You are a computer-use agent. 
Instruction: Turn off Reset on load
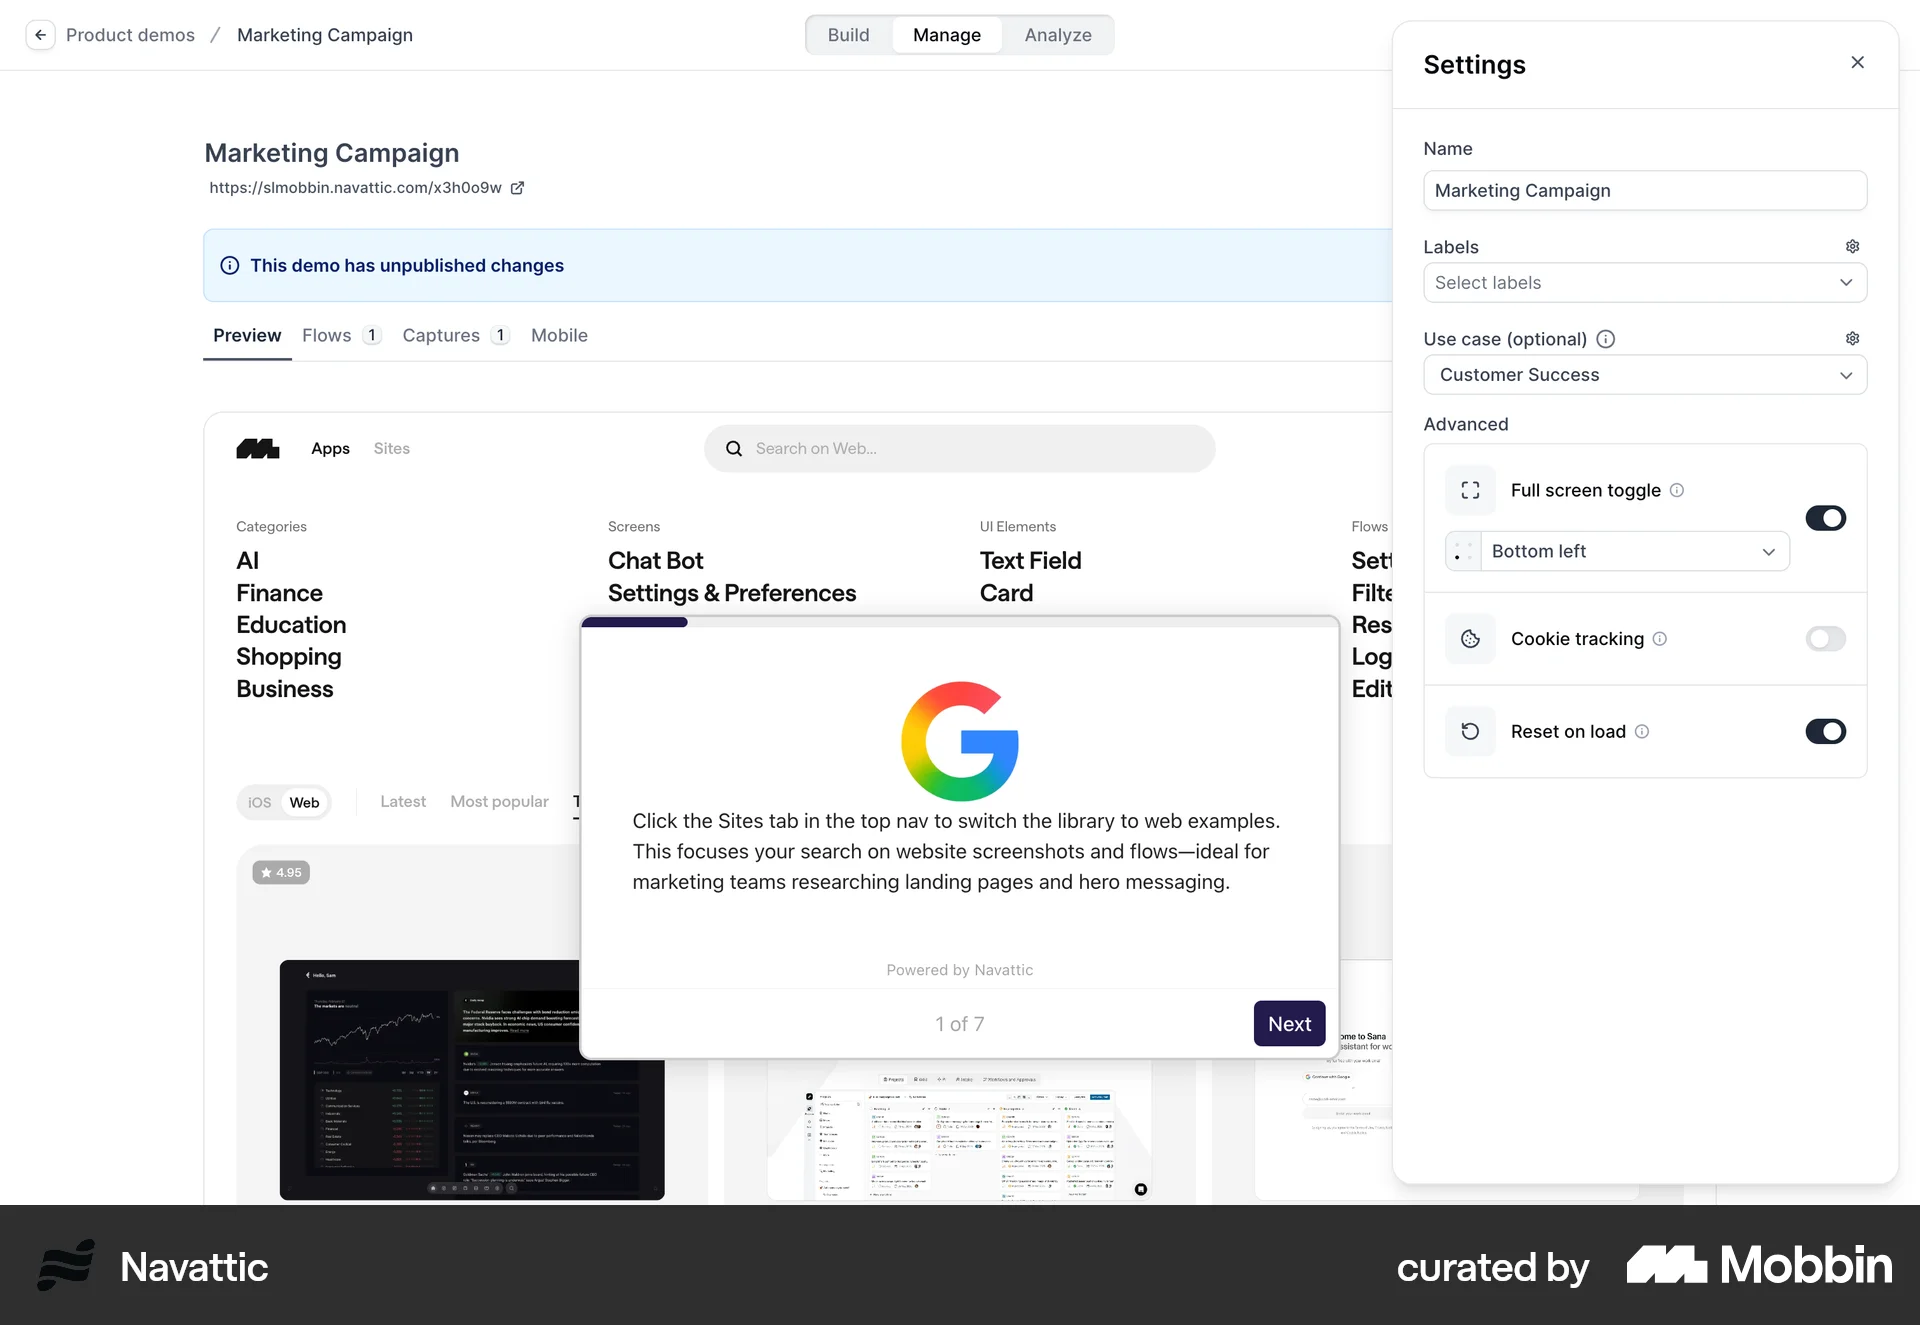[x=1826, y=731]
